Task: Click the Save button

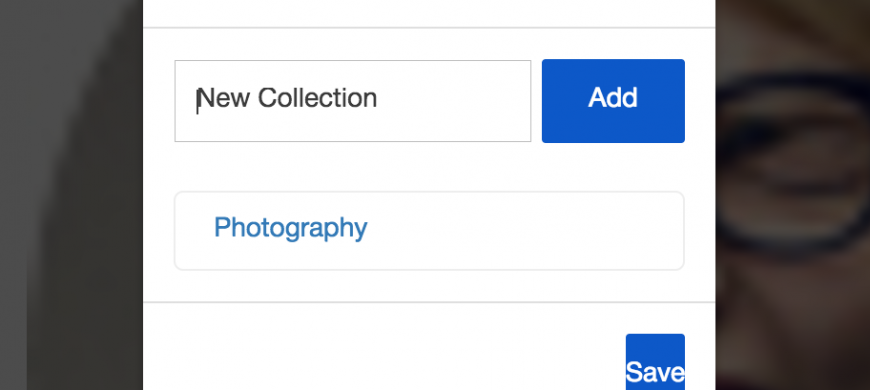Action: point(655,362)
